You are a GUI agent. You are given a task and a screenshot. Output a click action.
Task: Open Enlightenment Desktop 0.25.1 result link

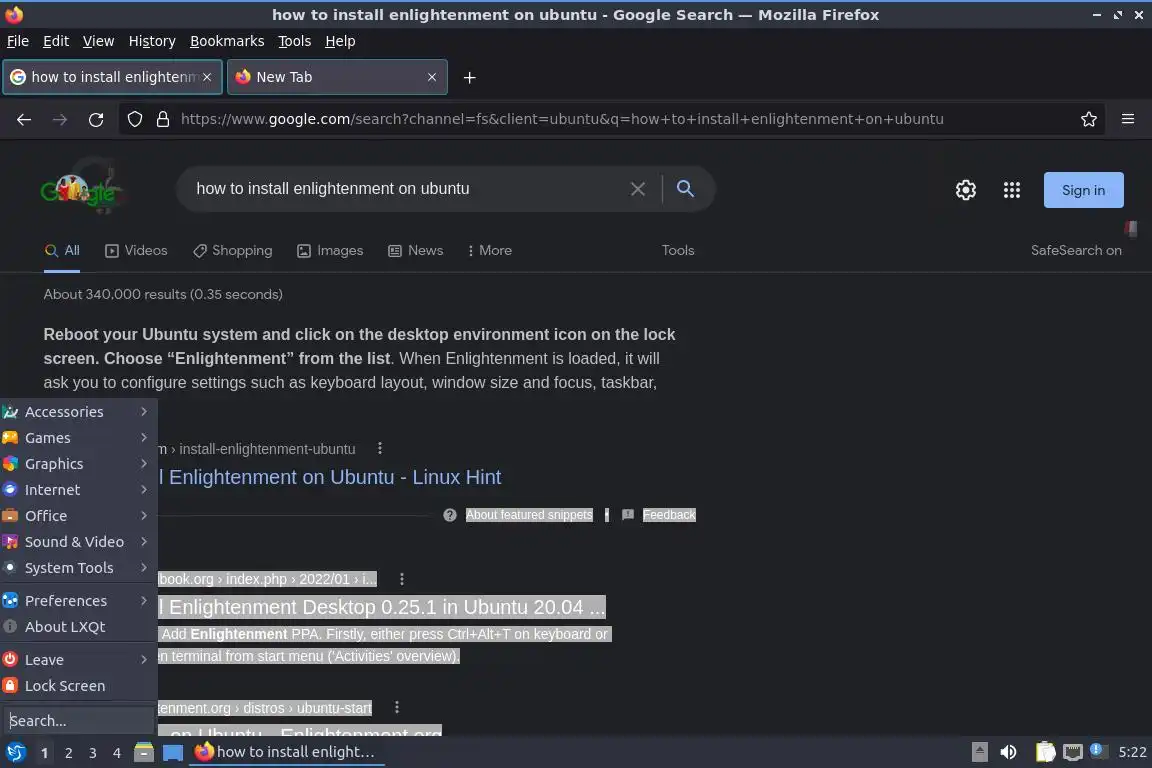[x=382, y=608]
